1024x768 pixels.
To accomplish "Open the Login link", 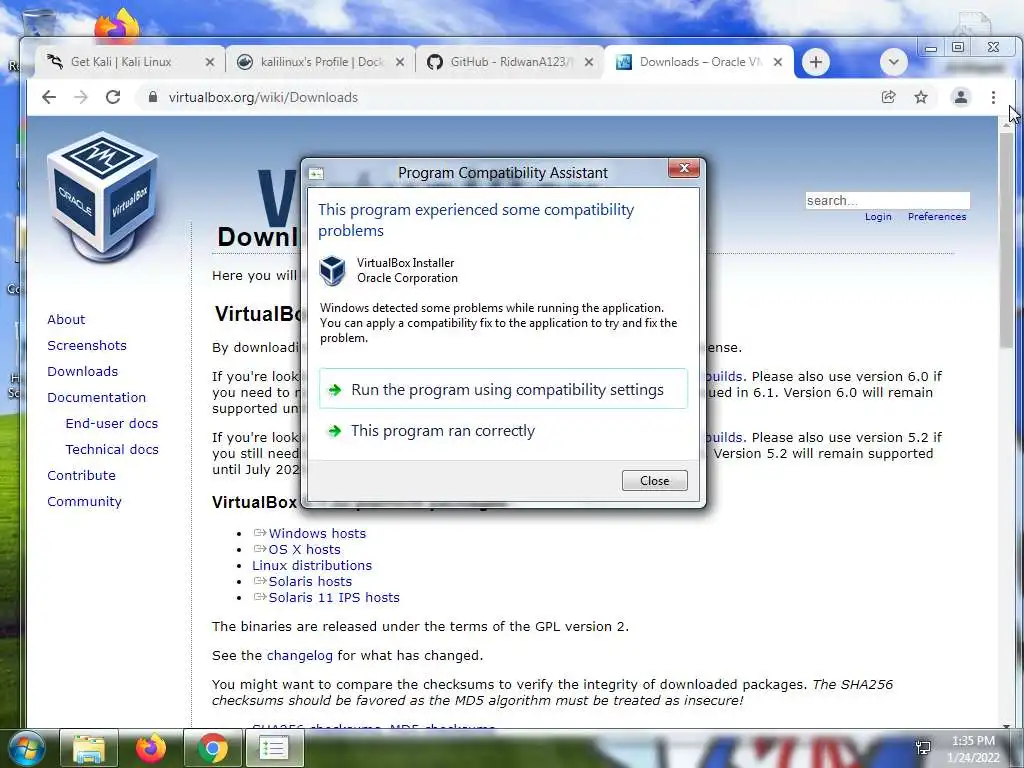I will (878, 217).
